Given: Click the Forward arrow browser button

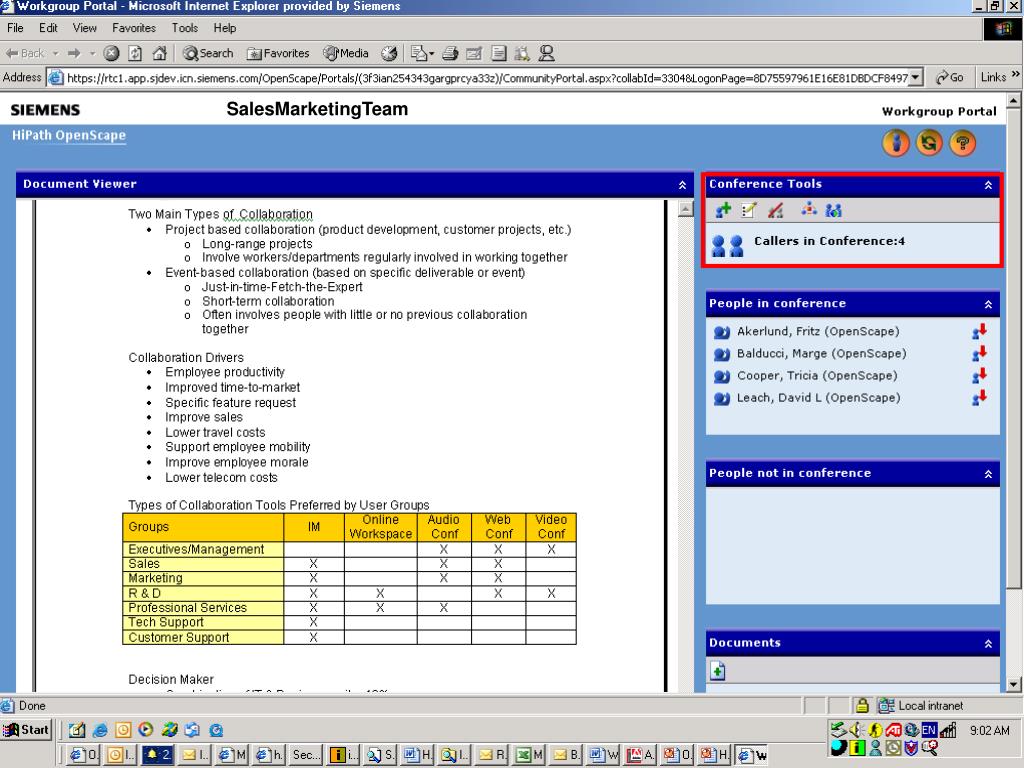Looking at the screenshot, I should (x=74, y=53).
